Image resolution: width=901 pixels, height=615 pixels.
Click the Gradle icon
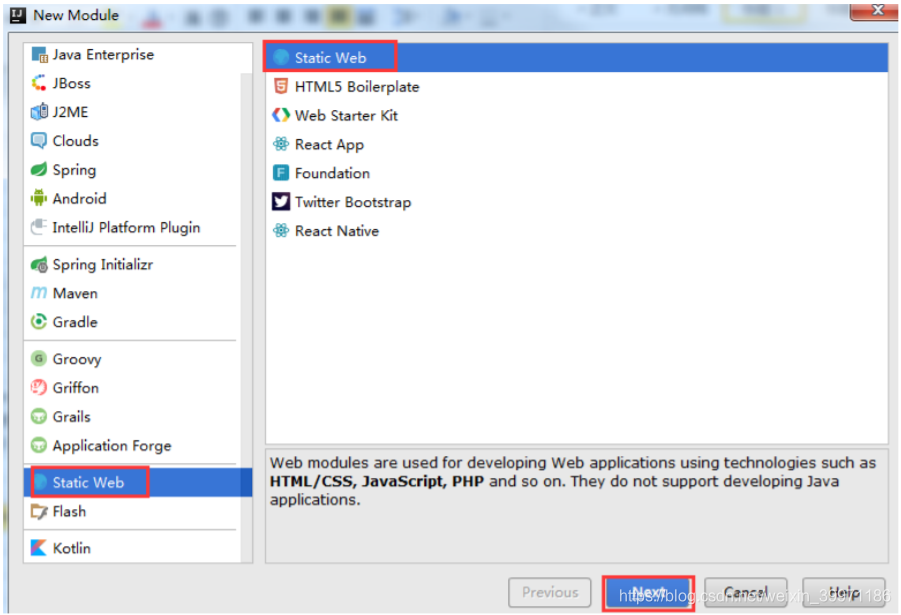tap(39, 322)
